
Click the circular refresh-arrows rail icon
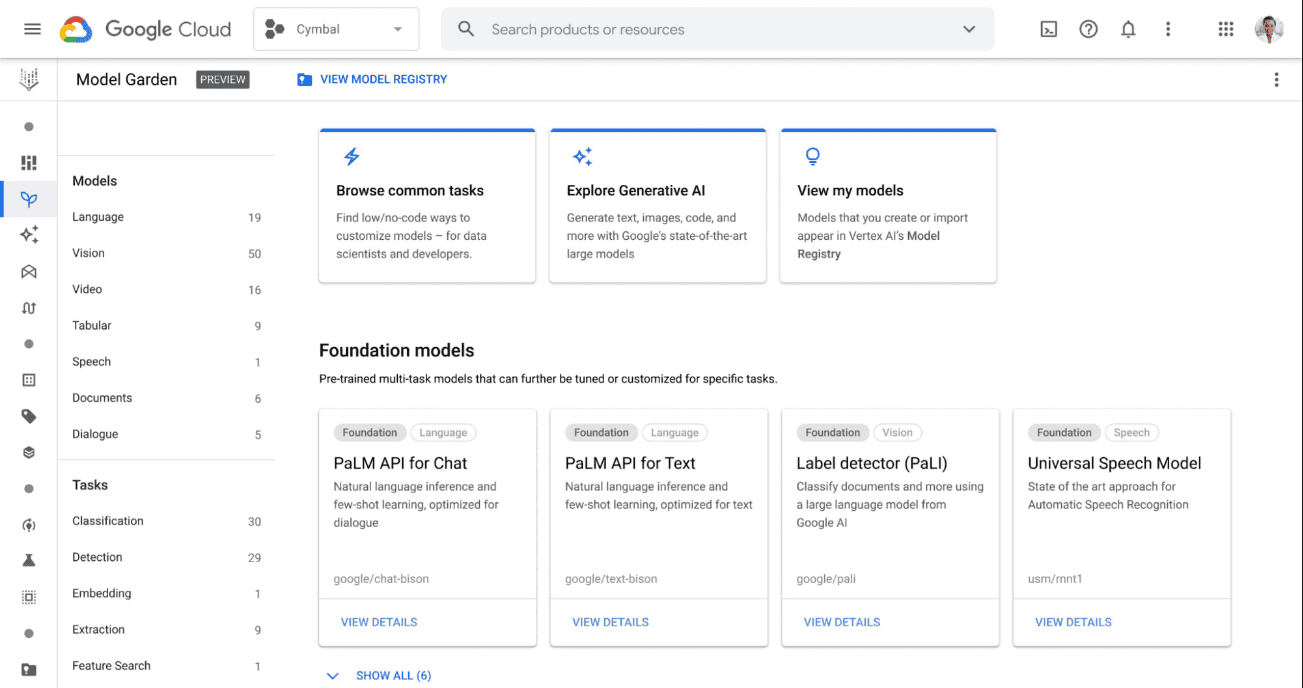pyautogui.click(x=29, y=525)
